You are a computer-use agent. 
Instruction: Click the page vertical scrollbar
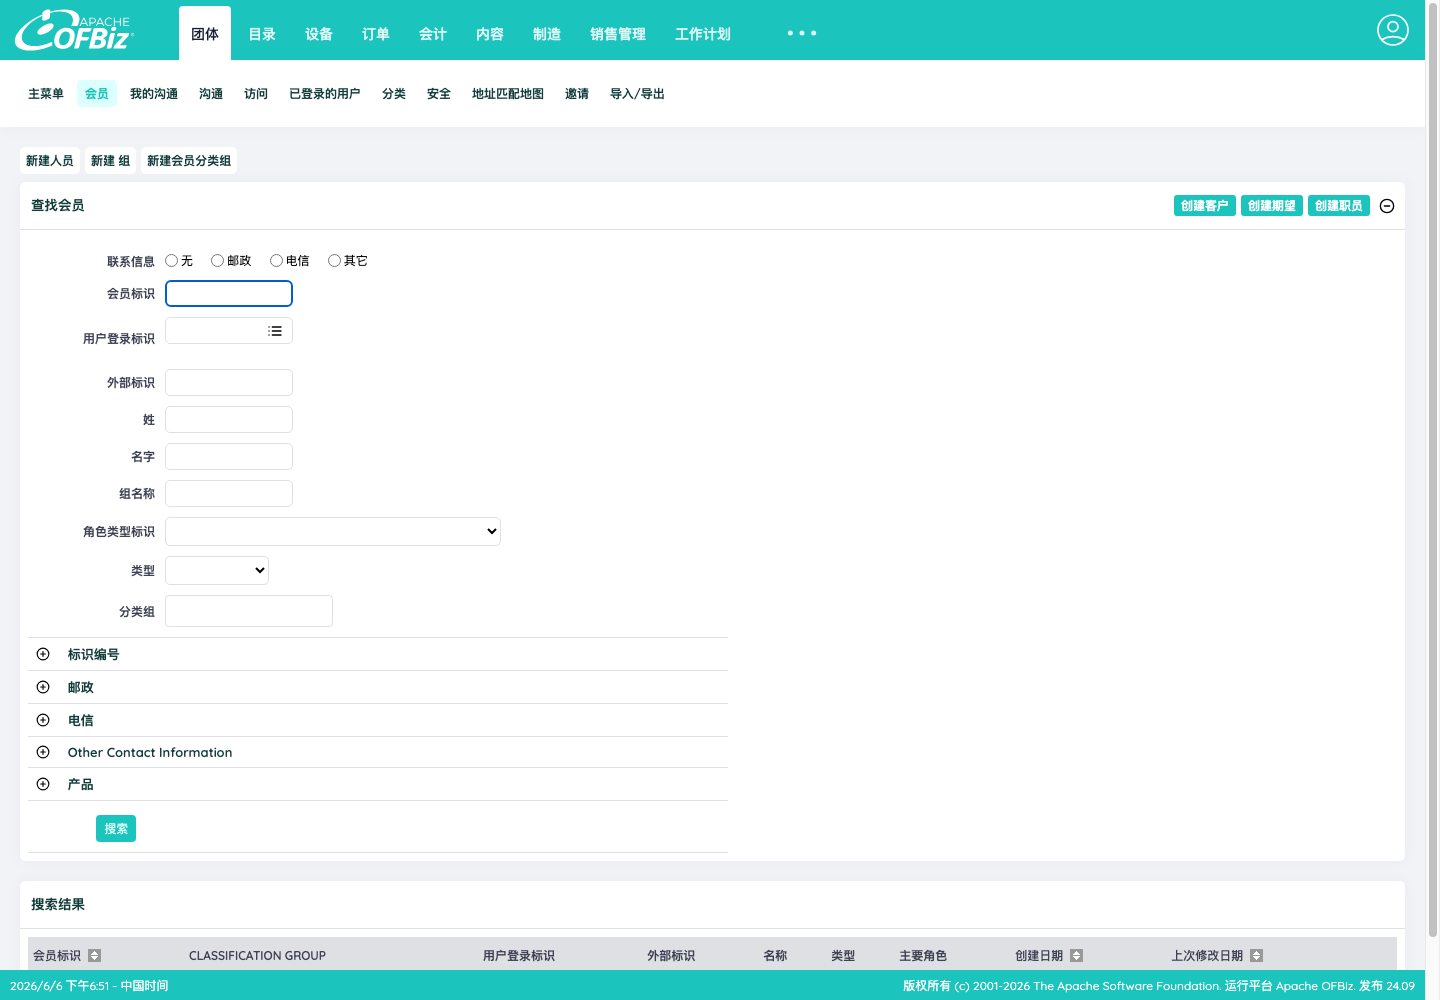point(1433,470)
